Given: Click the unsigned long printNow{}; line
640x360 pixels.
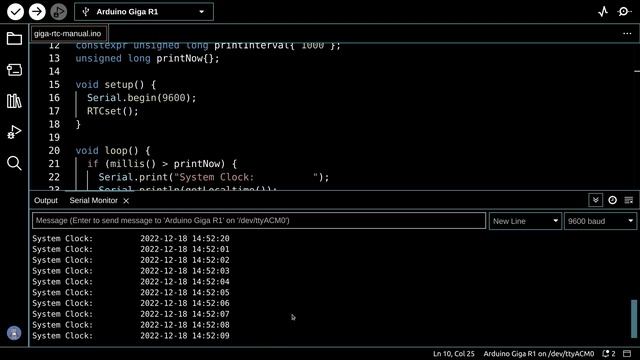Looking at the screenshot, I should point(147,58).
